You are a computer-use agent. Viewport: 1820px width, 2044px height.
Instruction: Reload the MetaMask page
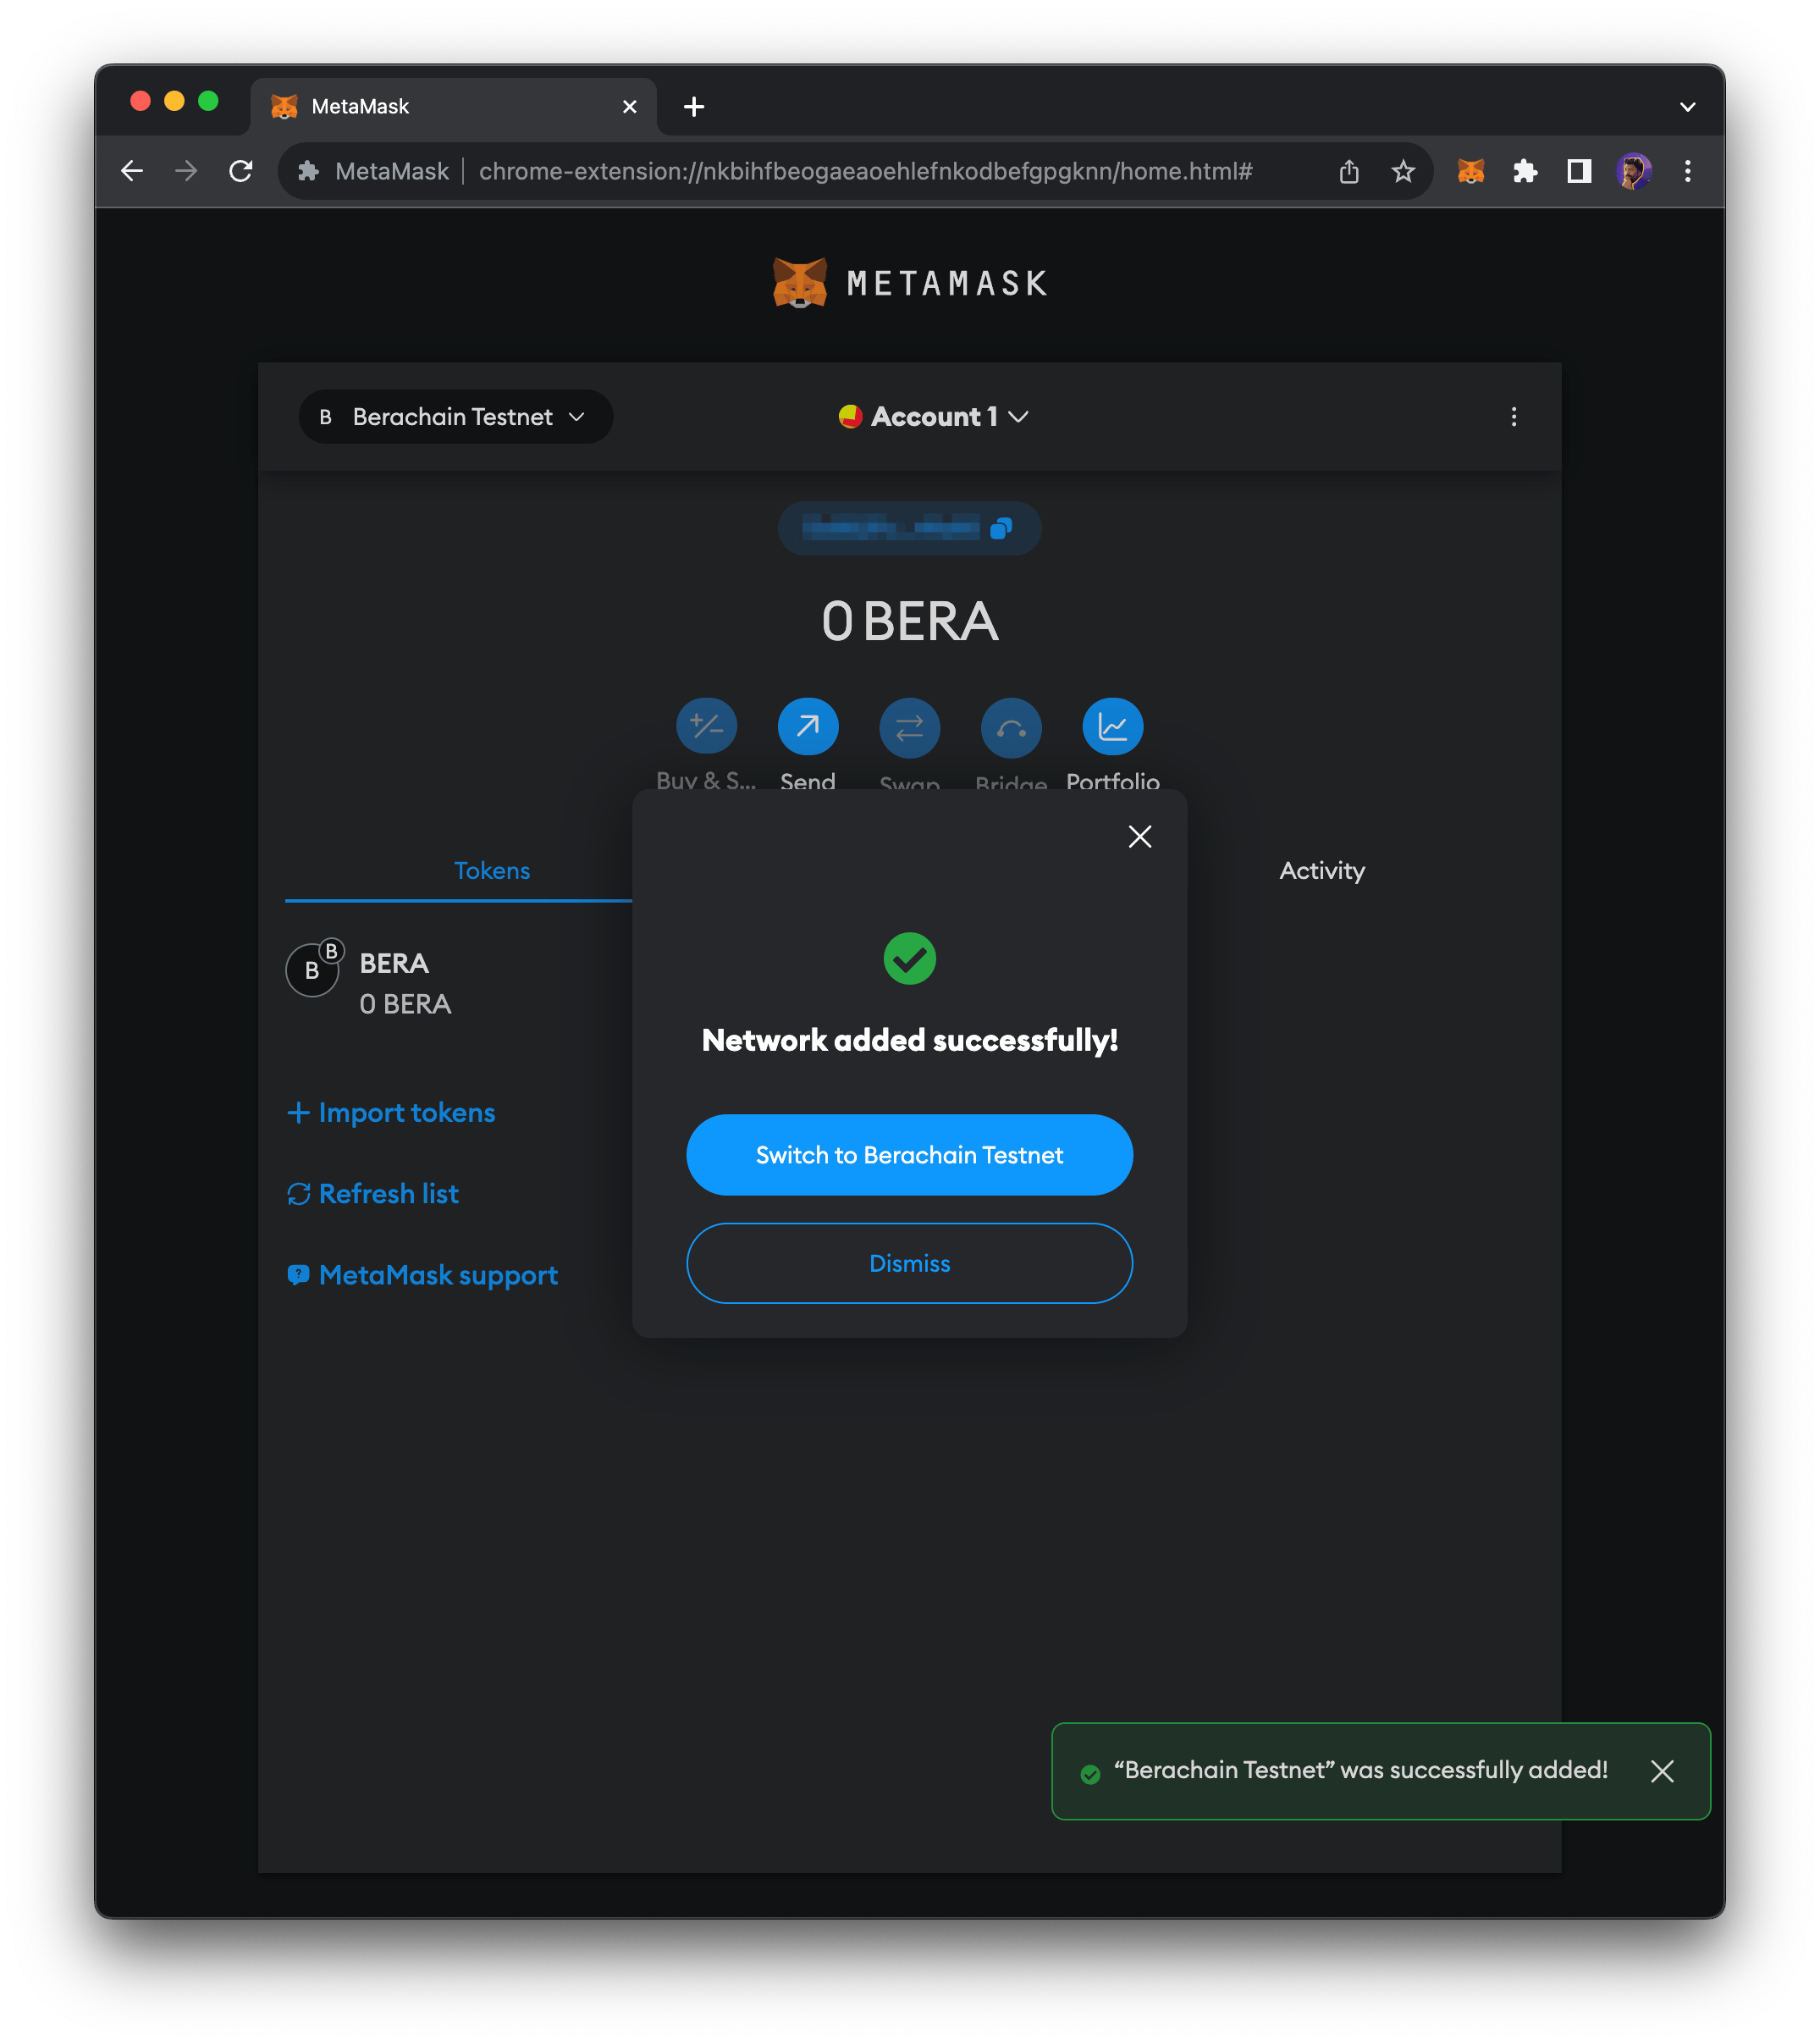point(241,171)
